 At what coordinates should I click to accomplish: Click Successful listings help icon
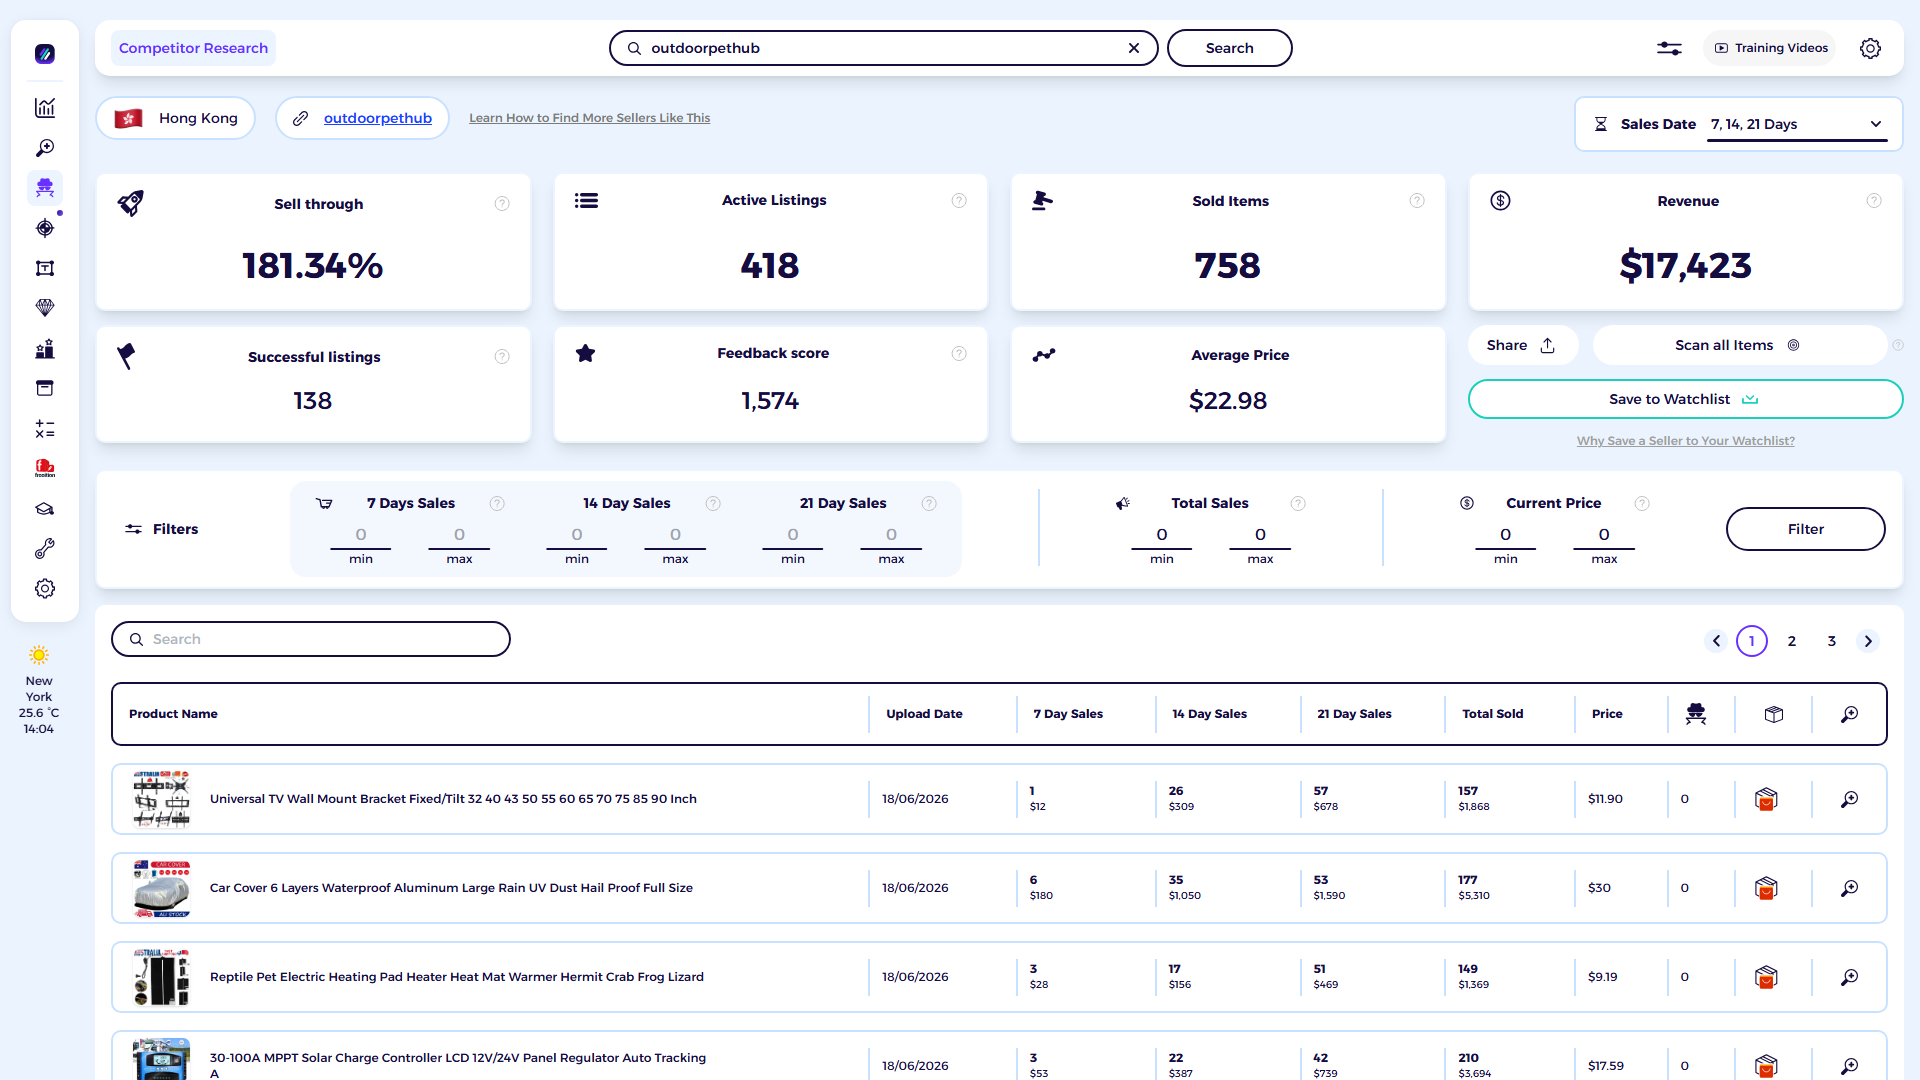pyautogui.click(x=502, y=357)
